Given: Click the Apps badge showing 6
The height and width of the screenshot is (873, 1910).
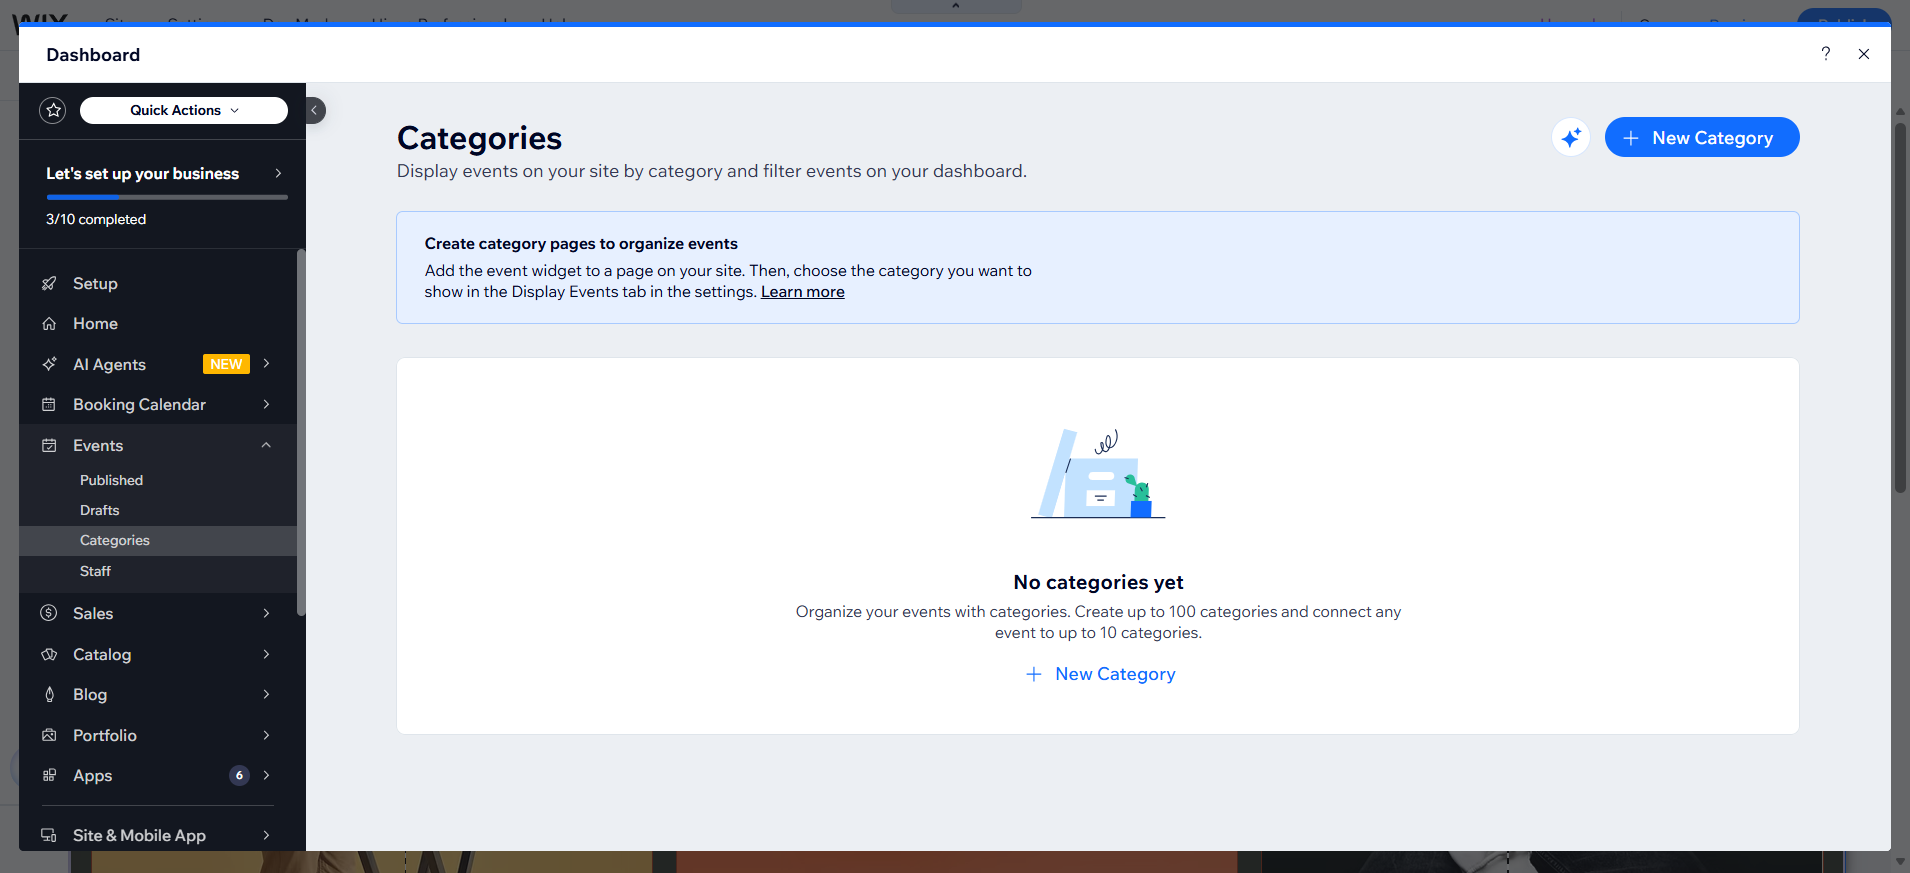Looking at the screenshot, I should tap(239, 775).
